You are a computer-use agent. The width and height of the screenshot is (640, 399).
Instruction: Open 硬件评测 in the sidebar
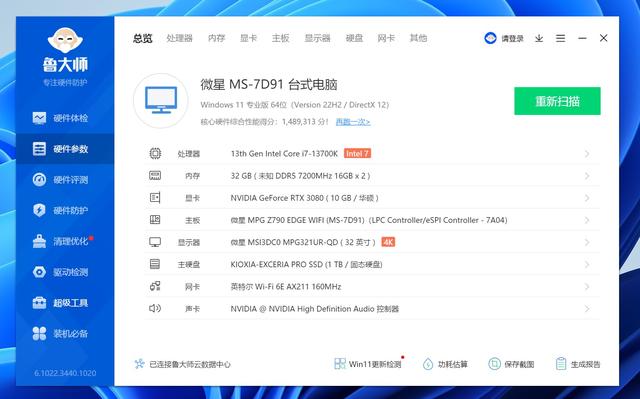(64, 180)
